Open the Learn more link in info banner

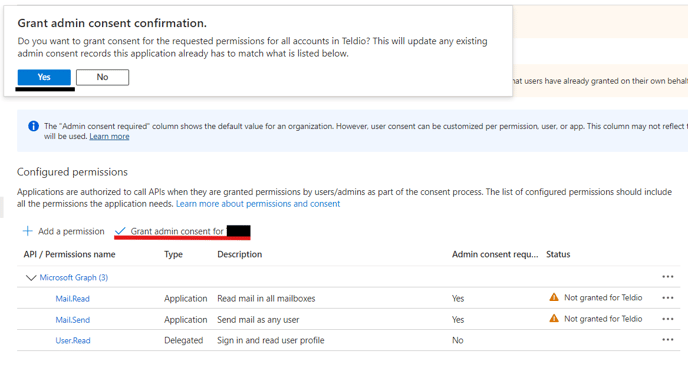point(109,136)
